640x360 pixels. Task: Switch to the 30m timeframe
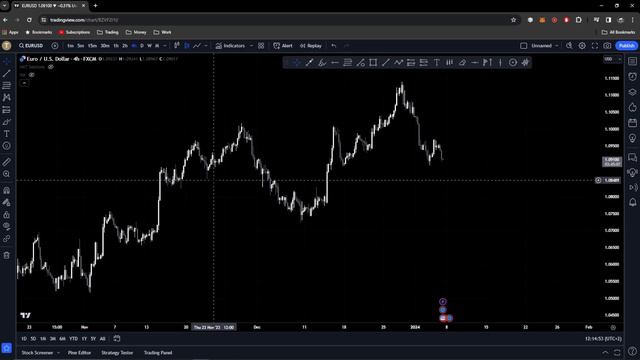(105, 46)
